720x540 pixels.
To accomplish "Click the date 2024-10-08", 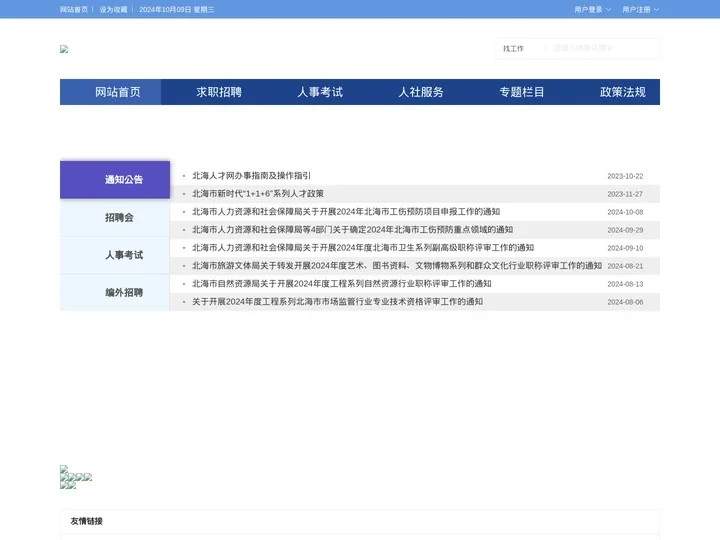I will (x=625, y=212).
